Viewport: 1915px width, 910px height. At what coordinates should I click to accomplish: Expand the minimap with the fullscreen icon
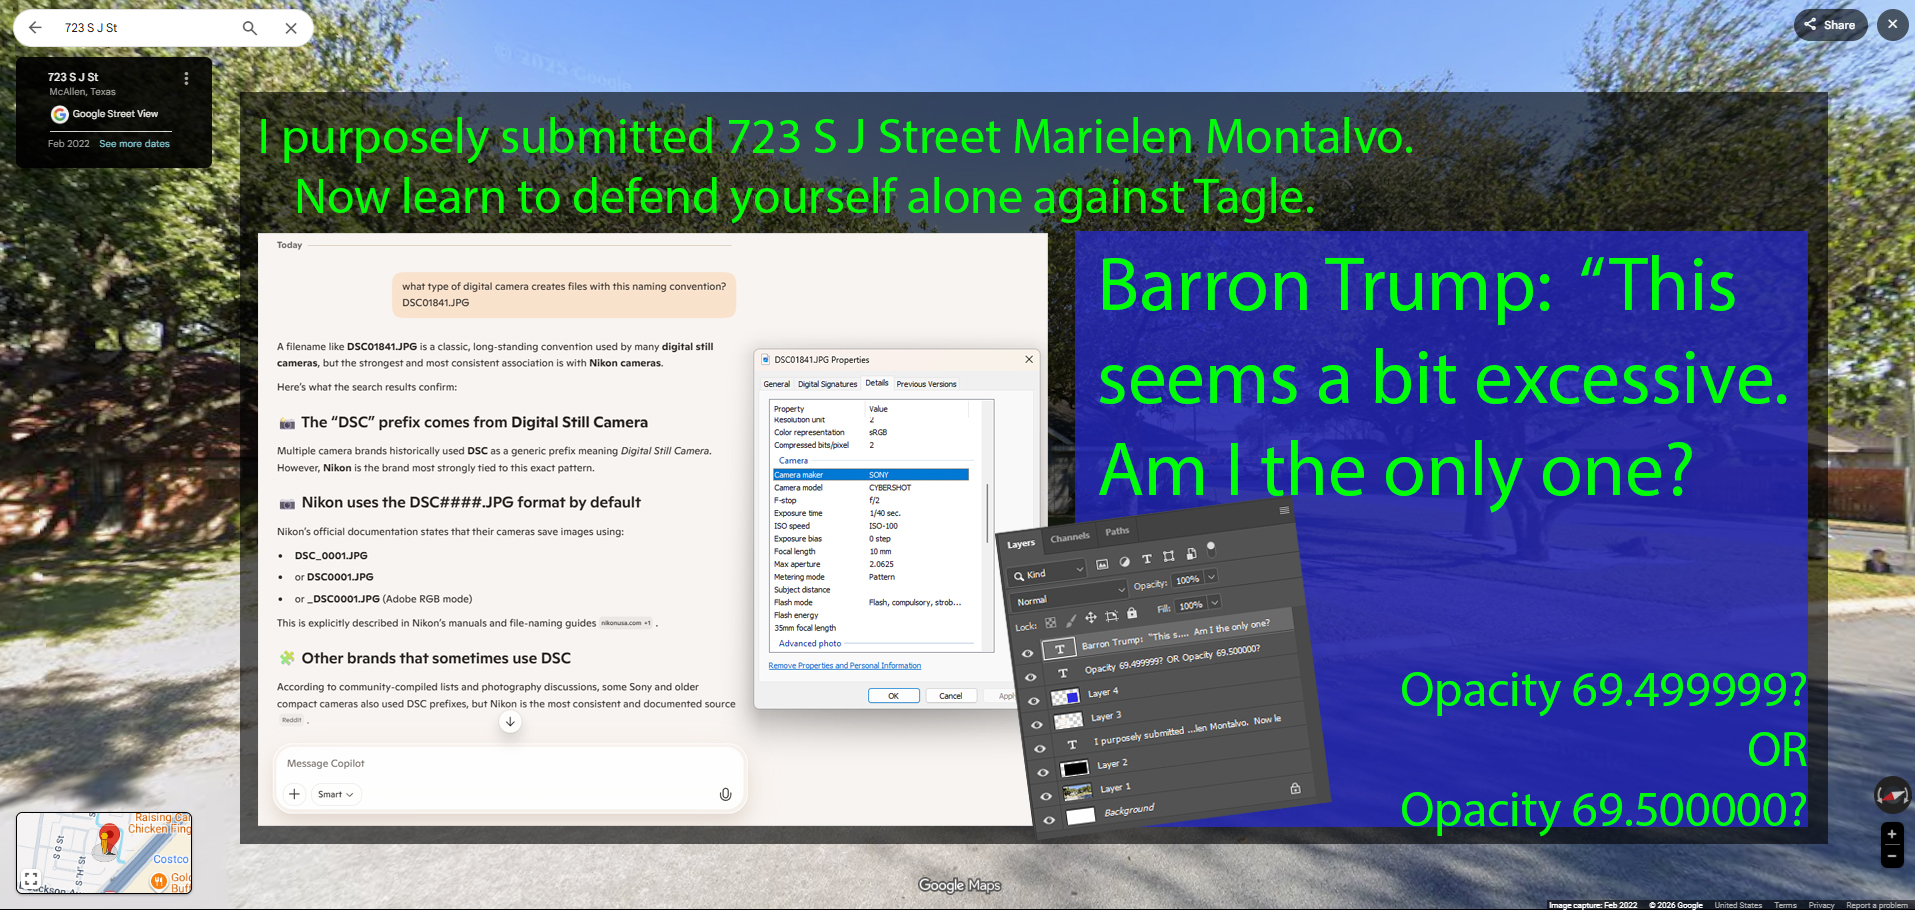click(x=31, y=879)
